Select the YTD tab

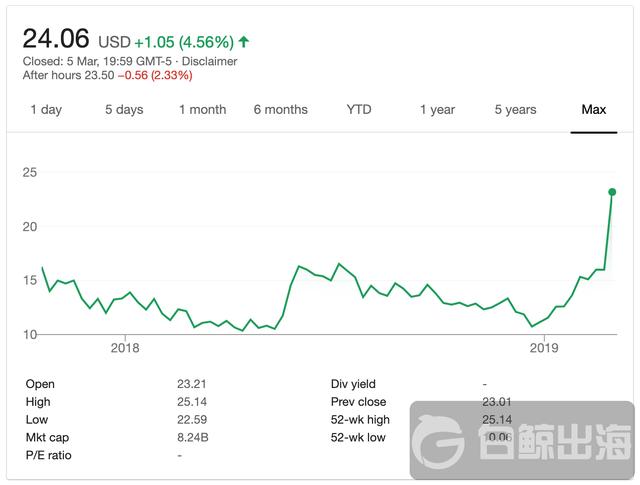click(x=359, y=110)
